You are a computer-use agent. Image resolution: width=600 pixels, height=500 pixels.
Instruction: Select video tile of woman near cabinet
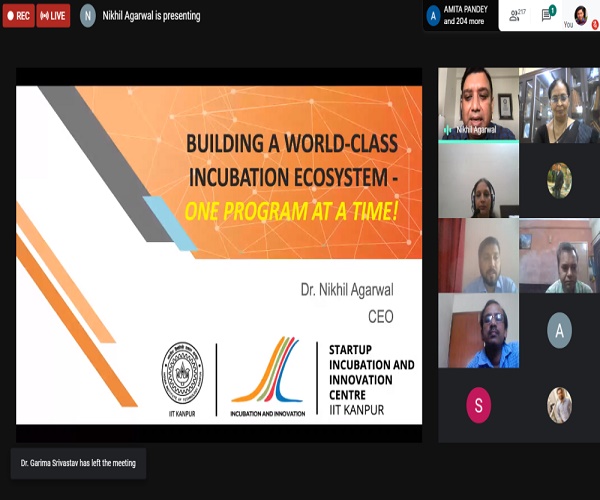click(559, 105)
